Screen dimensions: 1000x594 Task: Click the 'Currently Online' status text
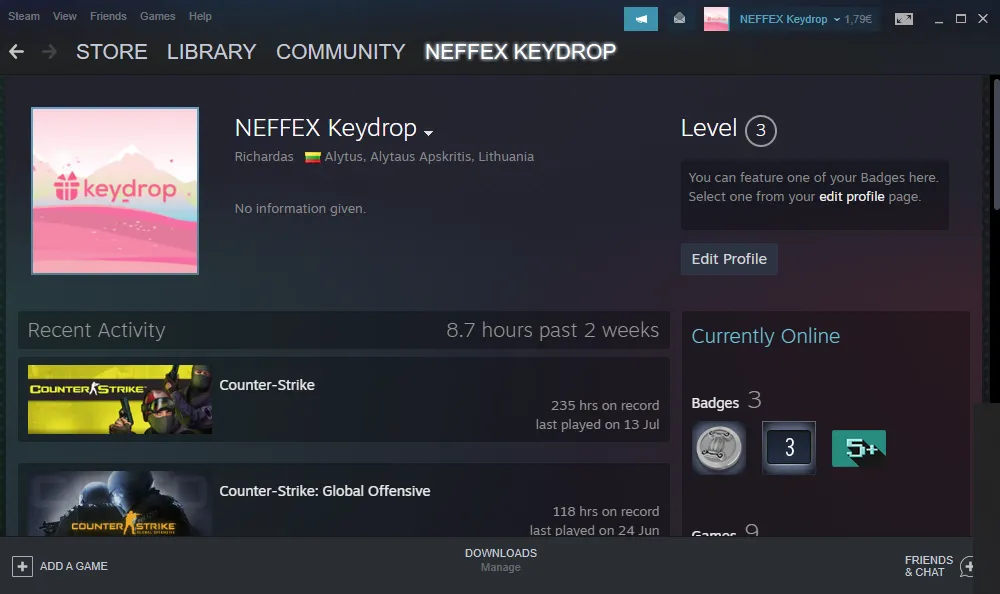coord(765,336)
